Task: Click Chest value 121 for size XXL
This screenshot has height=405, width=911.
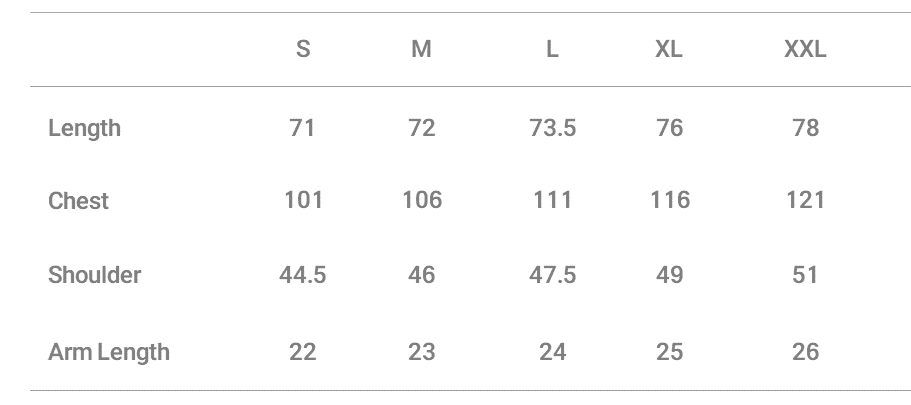Action: (x=805, y=200)
